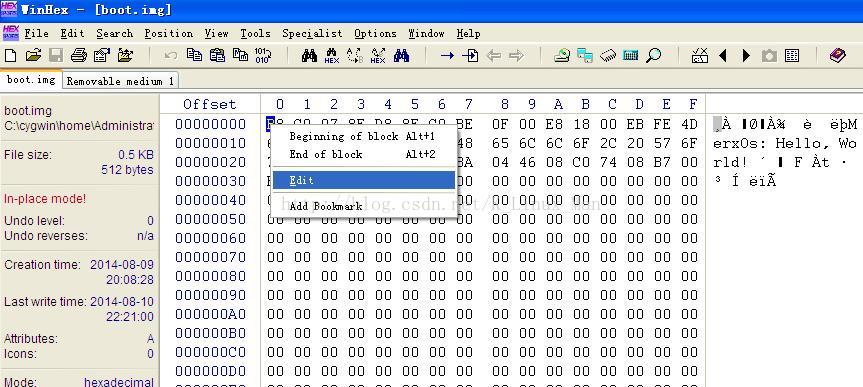The width and height of the screenshot is (863, 387).
Task: Open the Edit menu in menu bar
Action: point(73,34)
